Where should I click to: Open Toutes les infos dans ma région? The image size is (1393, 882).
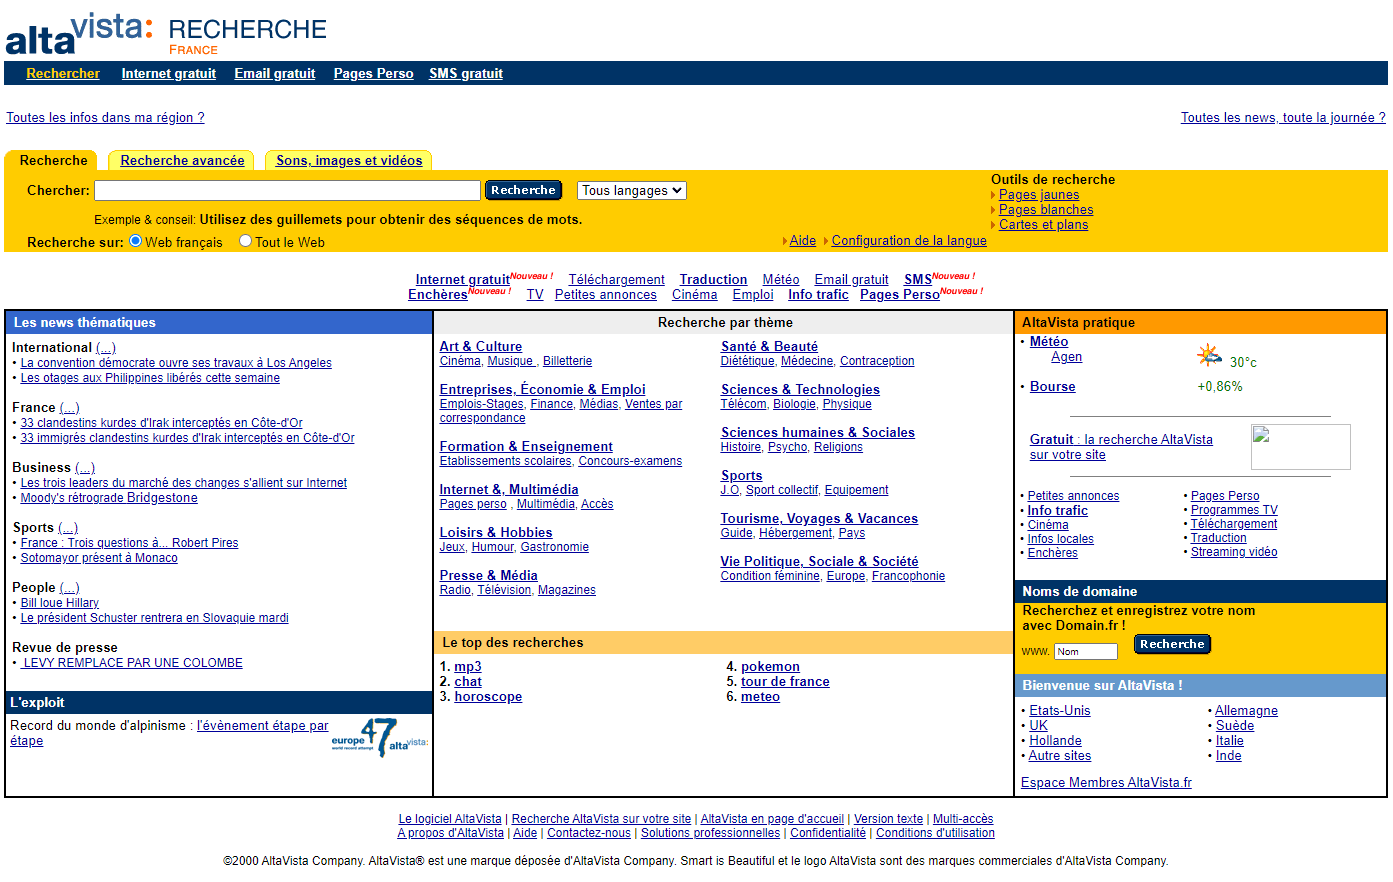(x=105, y=117)
